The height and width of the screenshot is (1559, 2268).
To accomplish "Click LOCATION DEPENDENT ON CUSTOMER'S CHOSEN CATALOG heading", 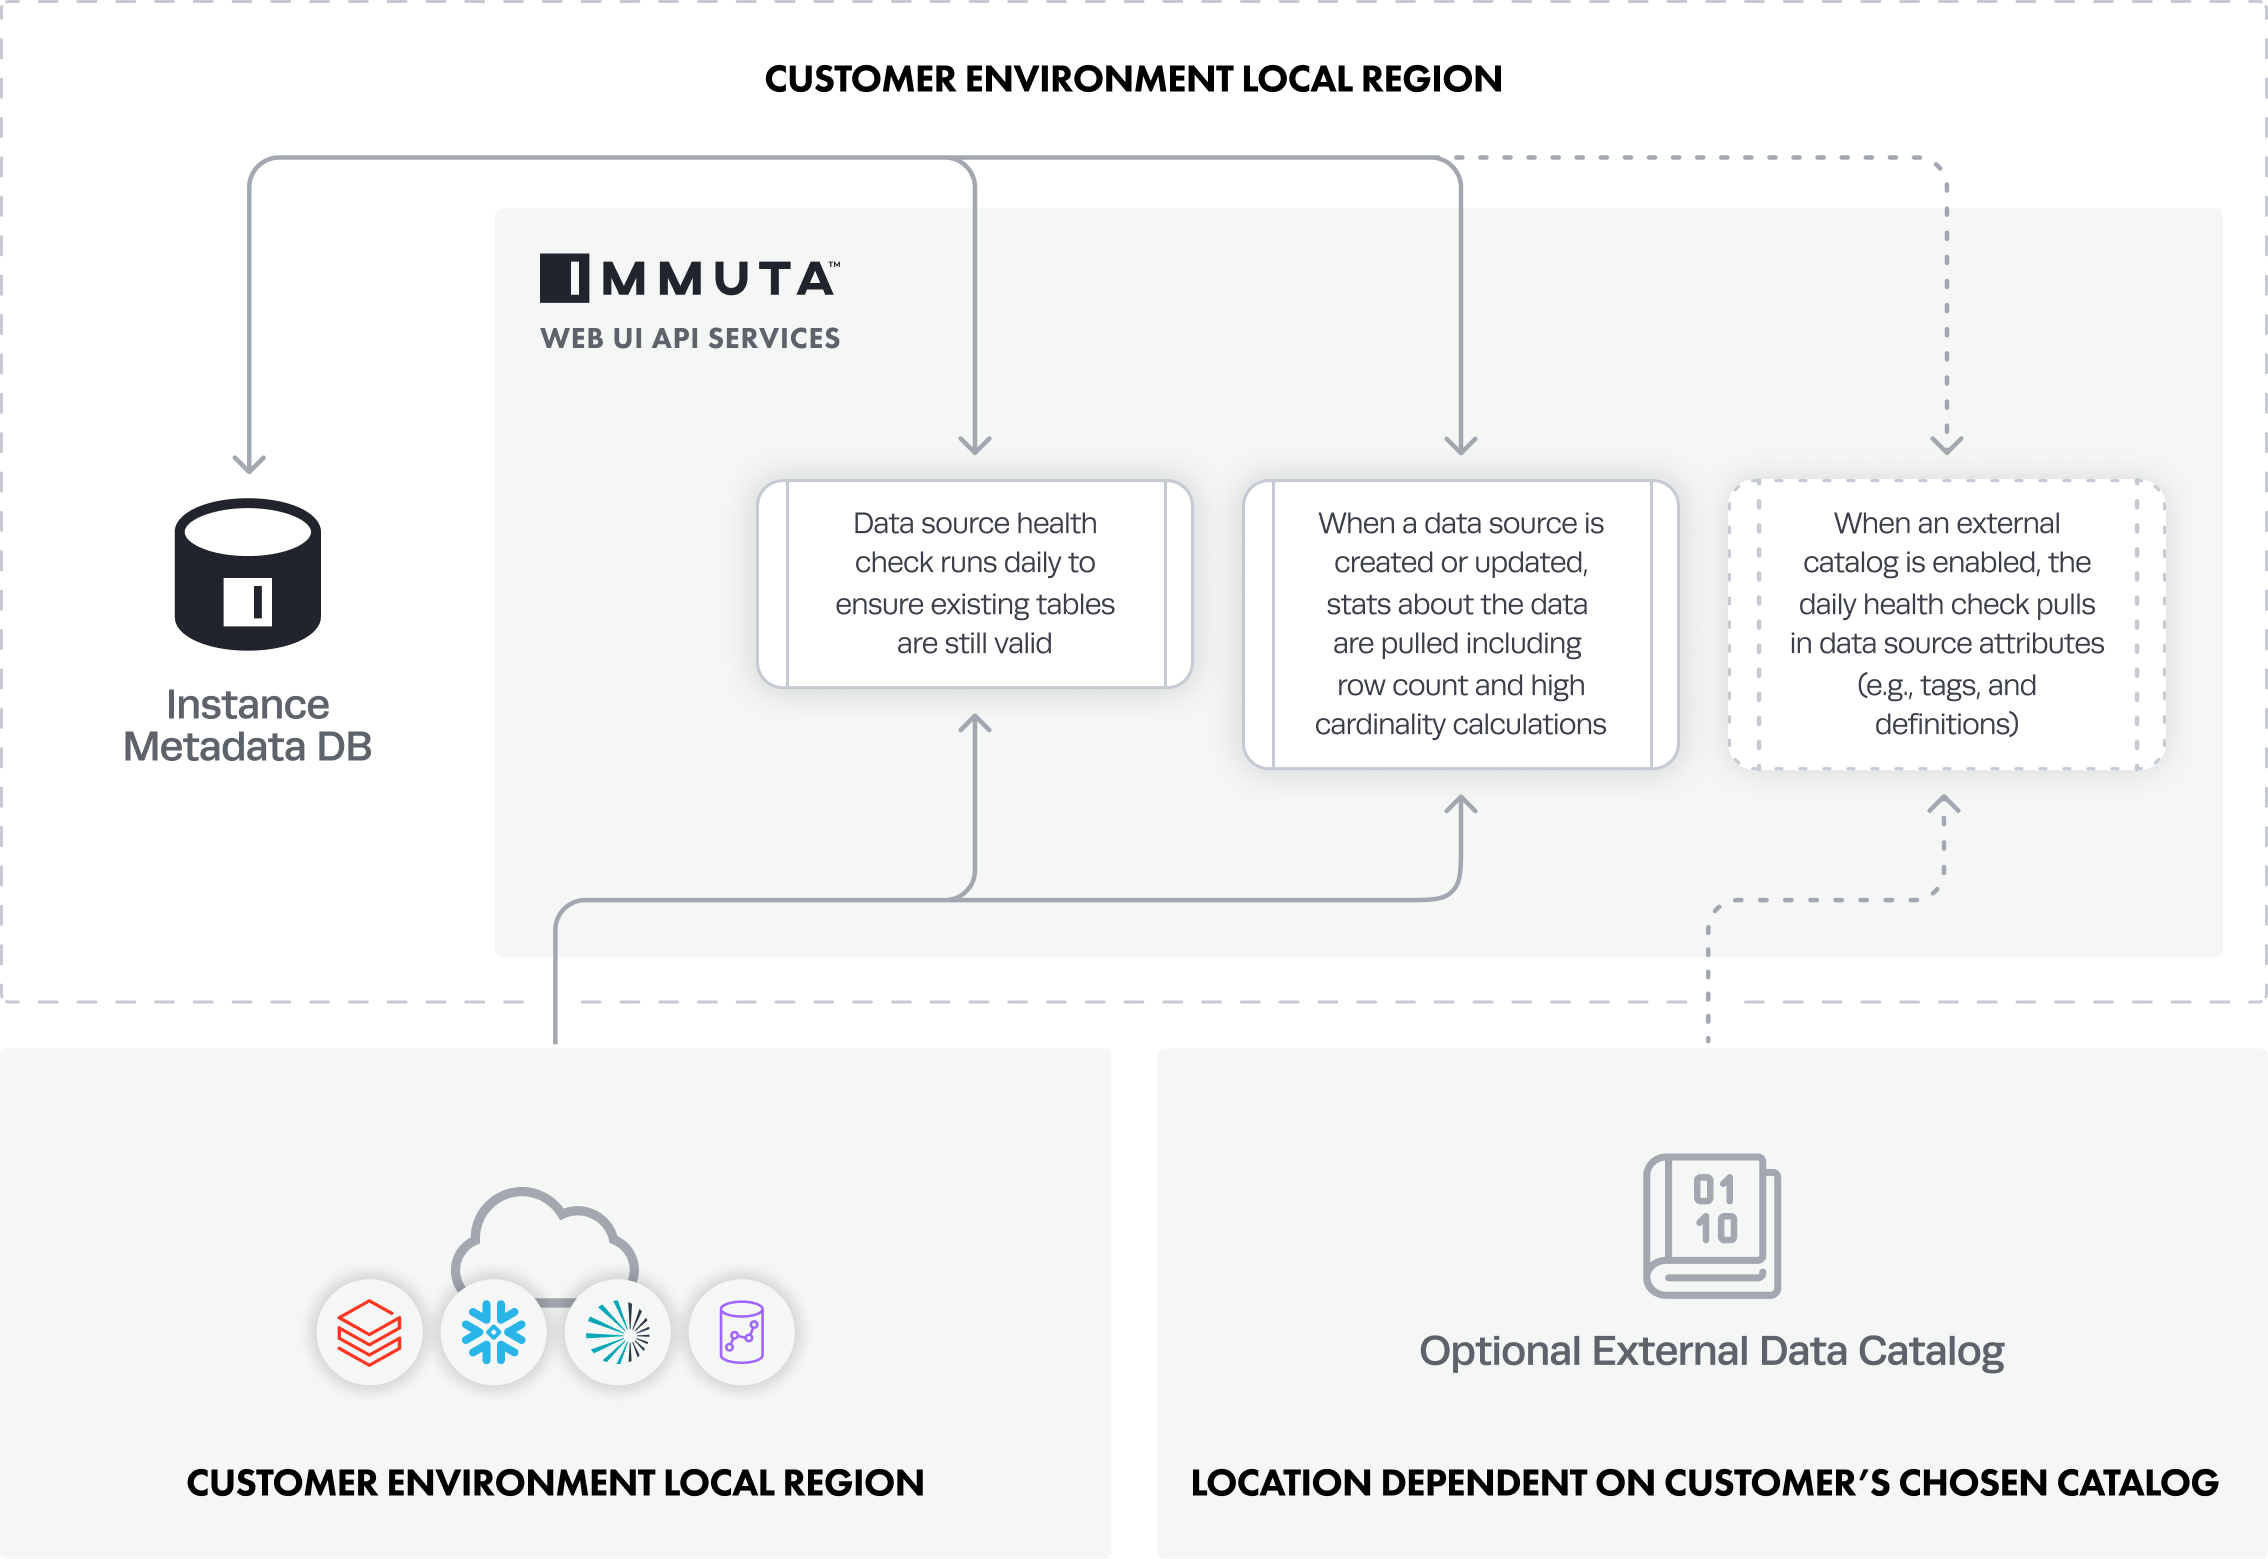I will [x=1704, y=1482].
